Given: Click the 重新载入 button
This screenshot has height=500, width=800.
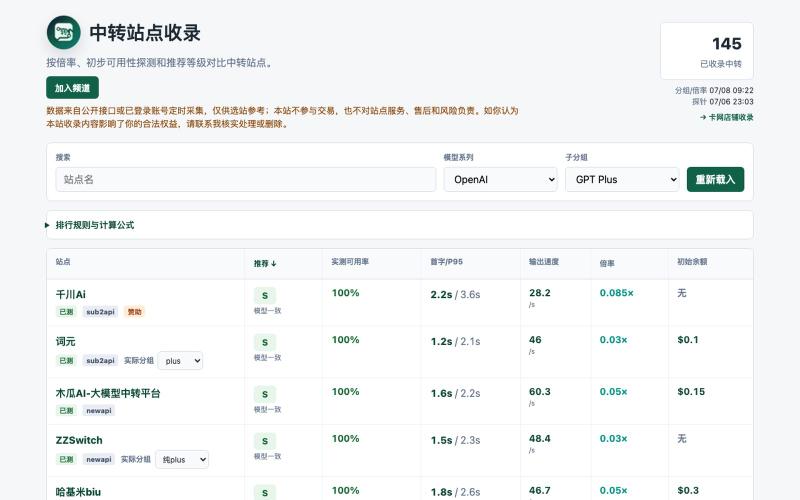Looking at the screenshot, I should (715, 180).
